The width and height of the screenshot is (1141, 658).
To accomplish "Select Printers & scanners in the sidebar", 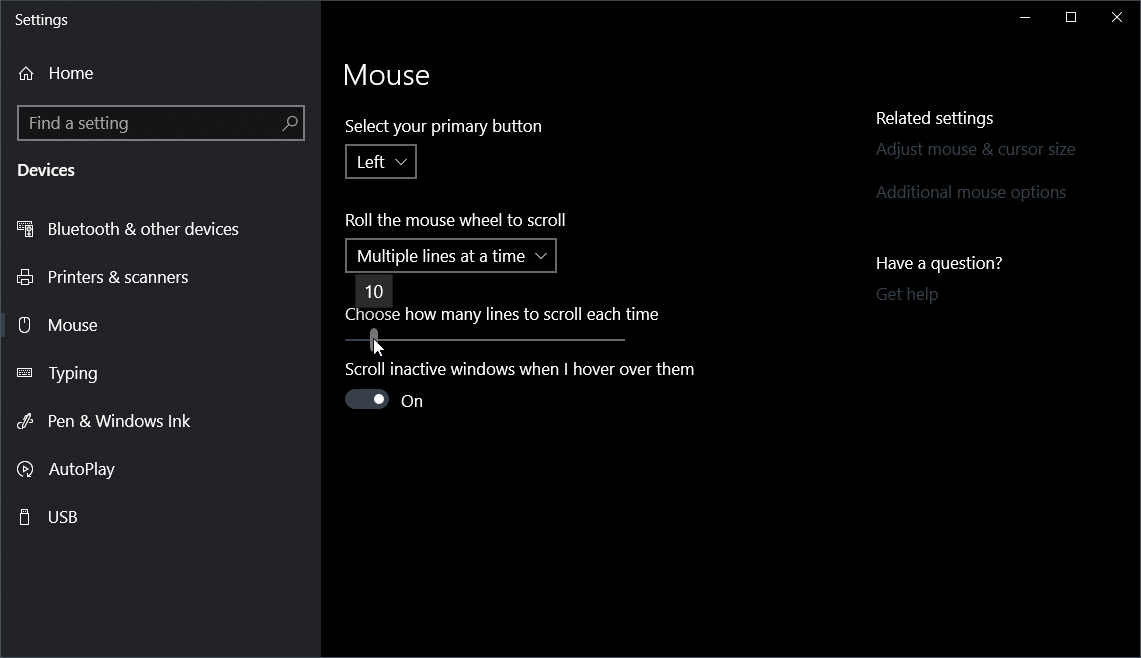I will click(x=117, y=277).
